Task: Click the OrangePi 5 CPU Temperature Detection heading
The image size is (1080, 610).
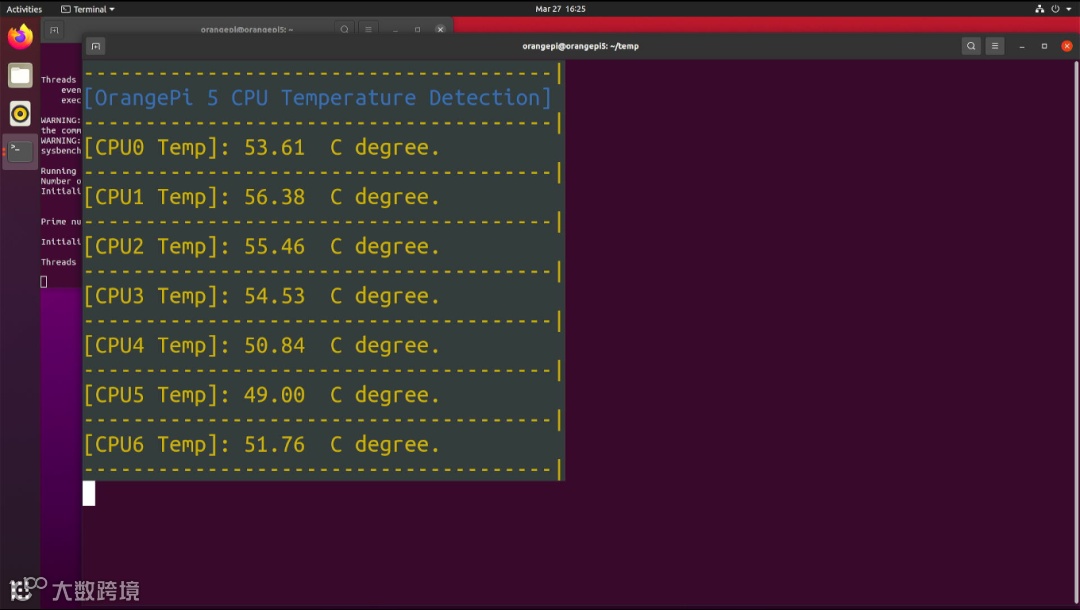Action: (318, 98)
